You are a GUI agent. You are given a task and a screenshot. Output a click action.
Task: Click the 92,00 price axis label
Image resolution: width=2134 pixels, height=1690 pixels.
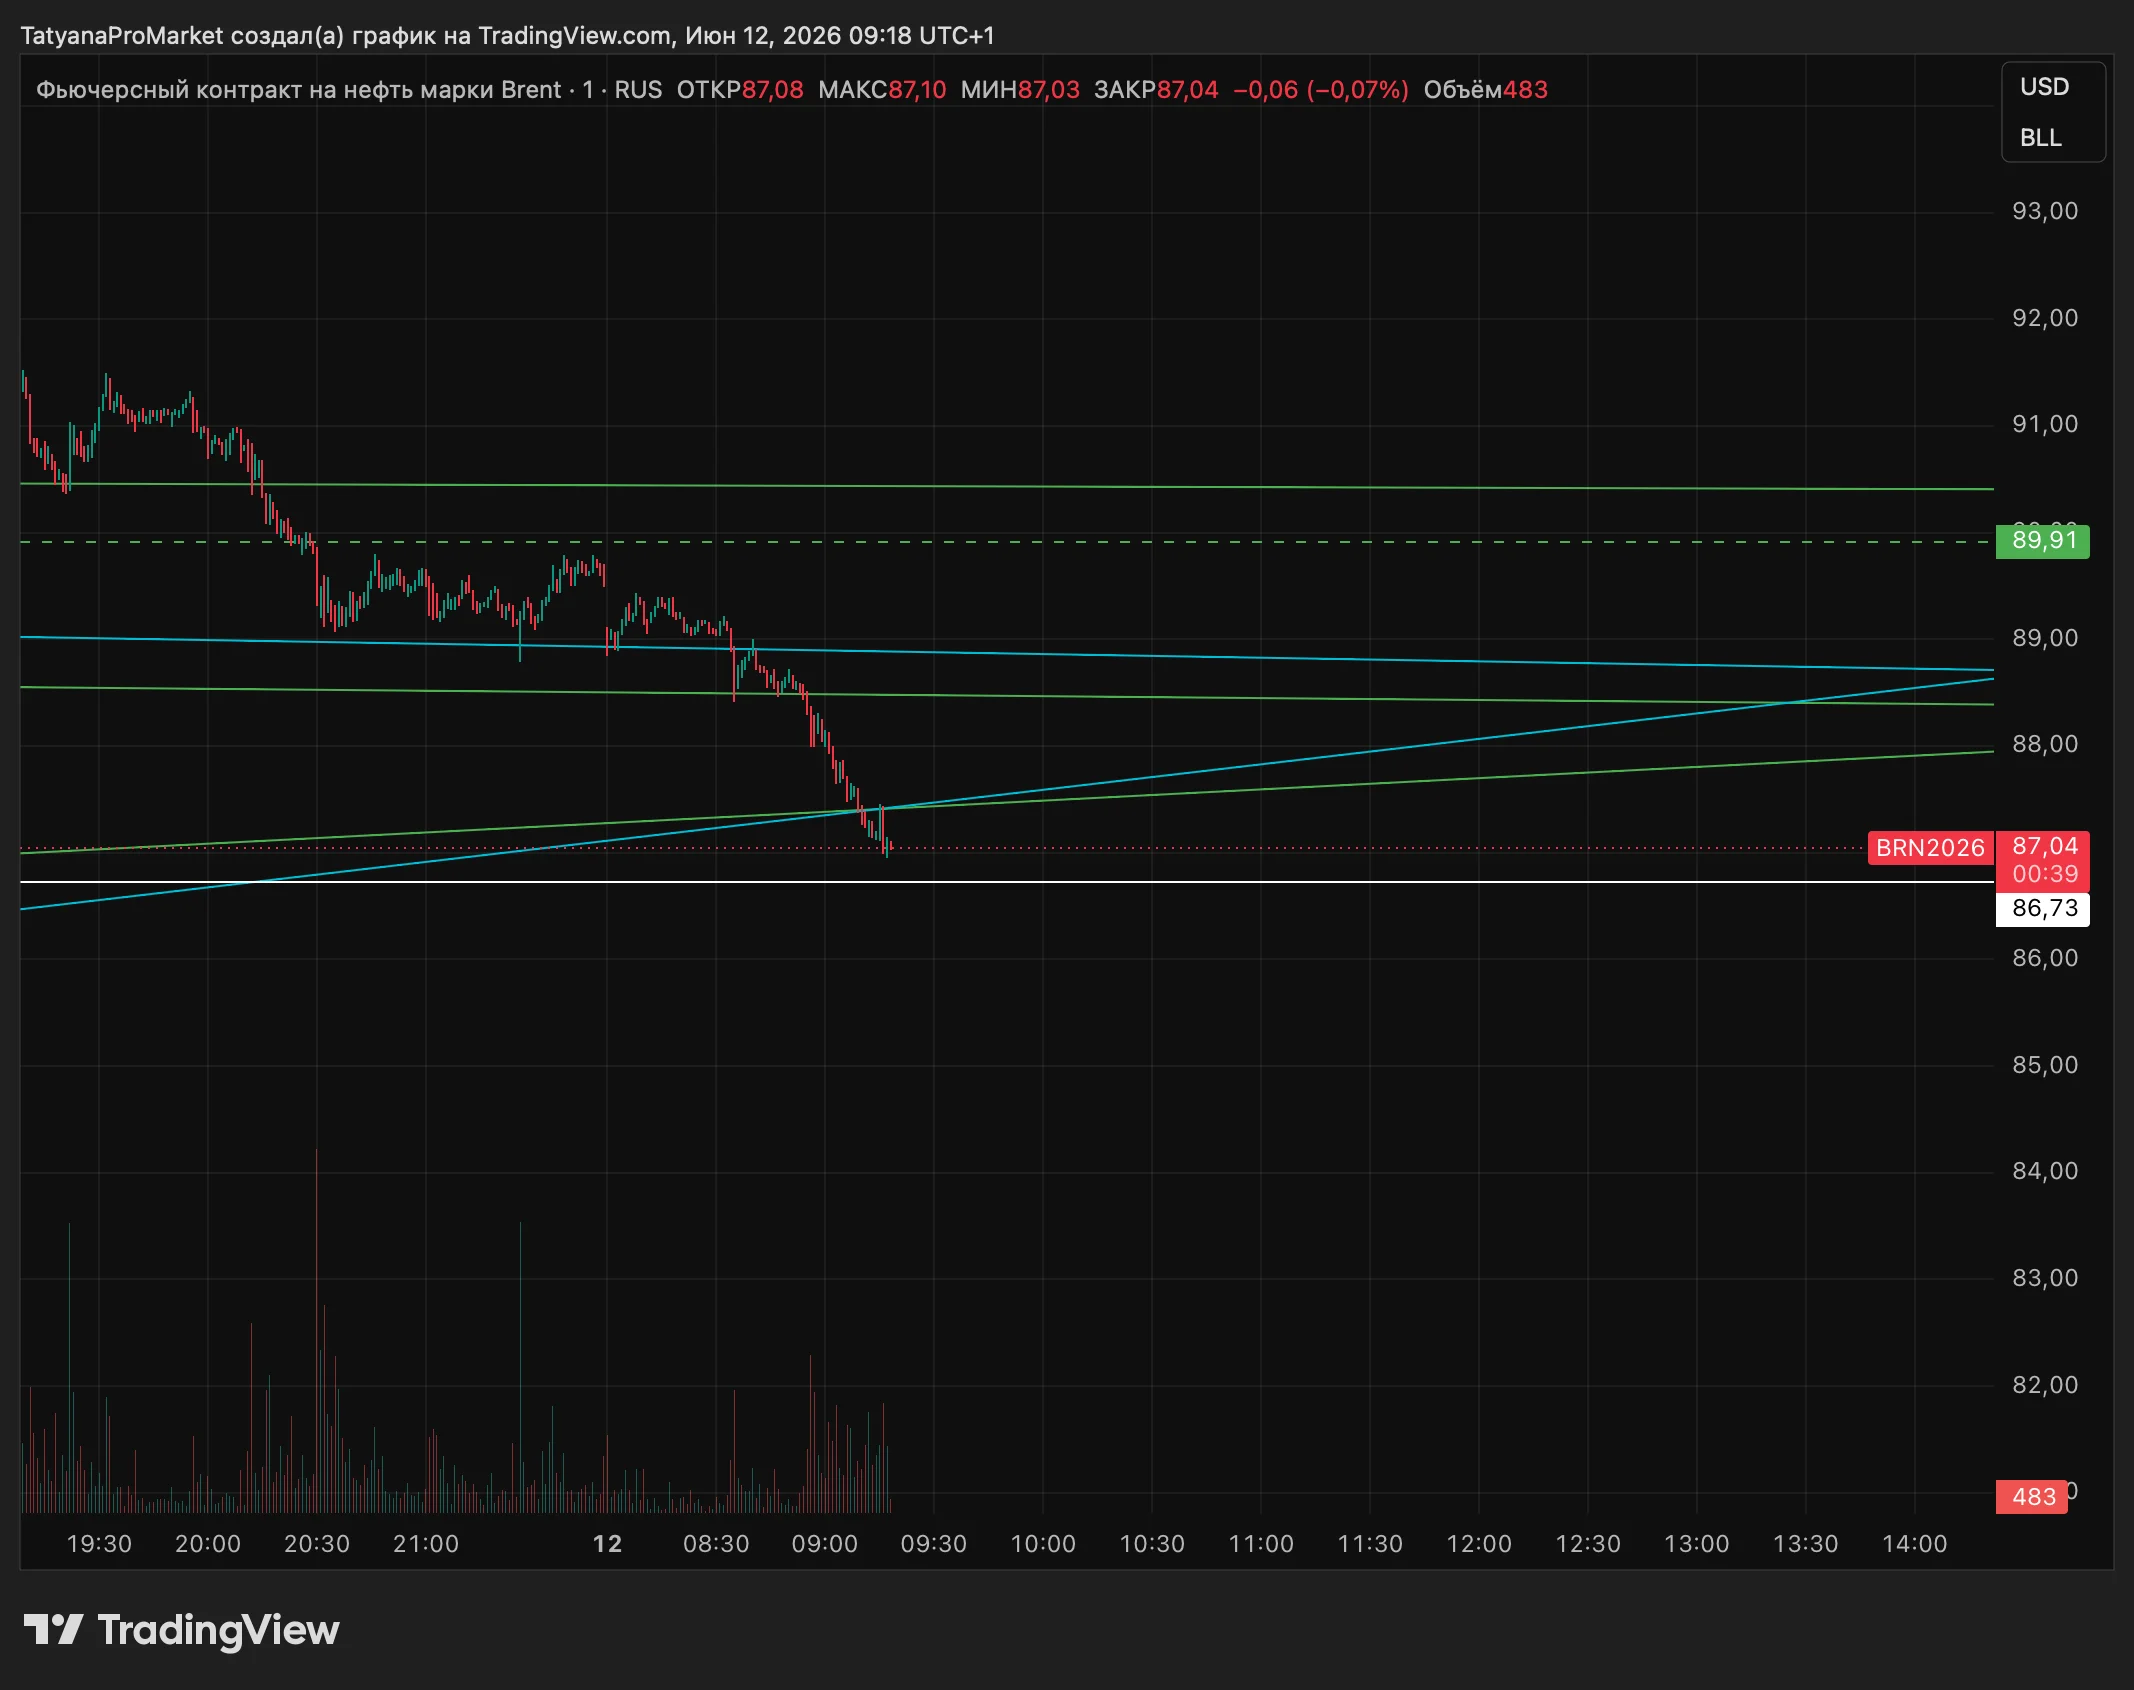click(2044, 318)
